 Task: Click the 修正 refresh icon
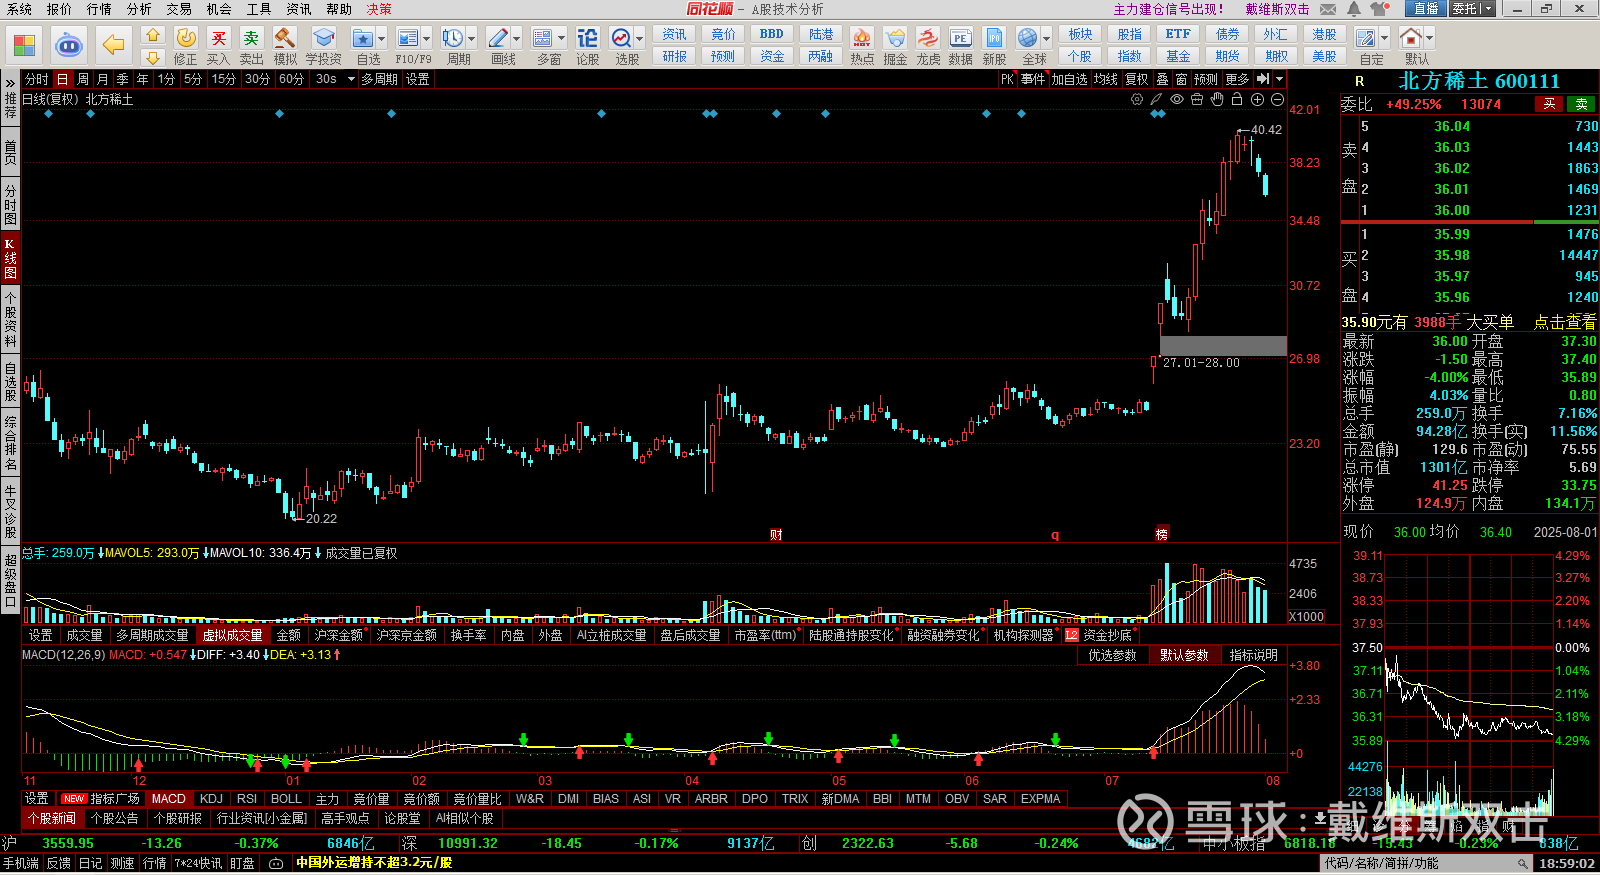point(186,38)
